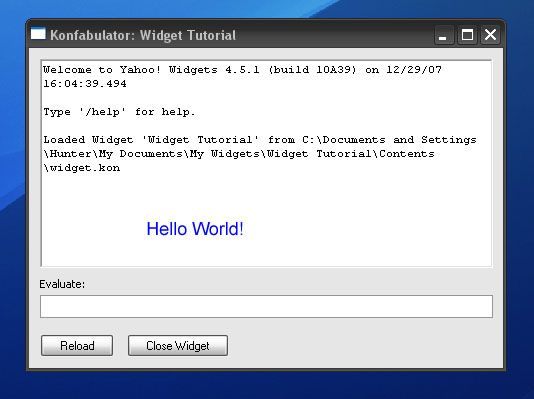This screenshot has width=534, height=399.
Task: Click the '\Hunter\My Documents\My Widgets' path line
Action: (239, 154)
